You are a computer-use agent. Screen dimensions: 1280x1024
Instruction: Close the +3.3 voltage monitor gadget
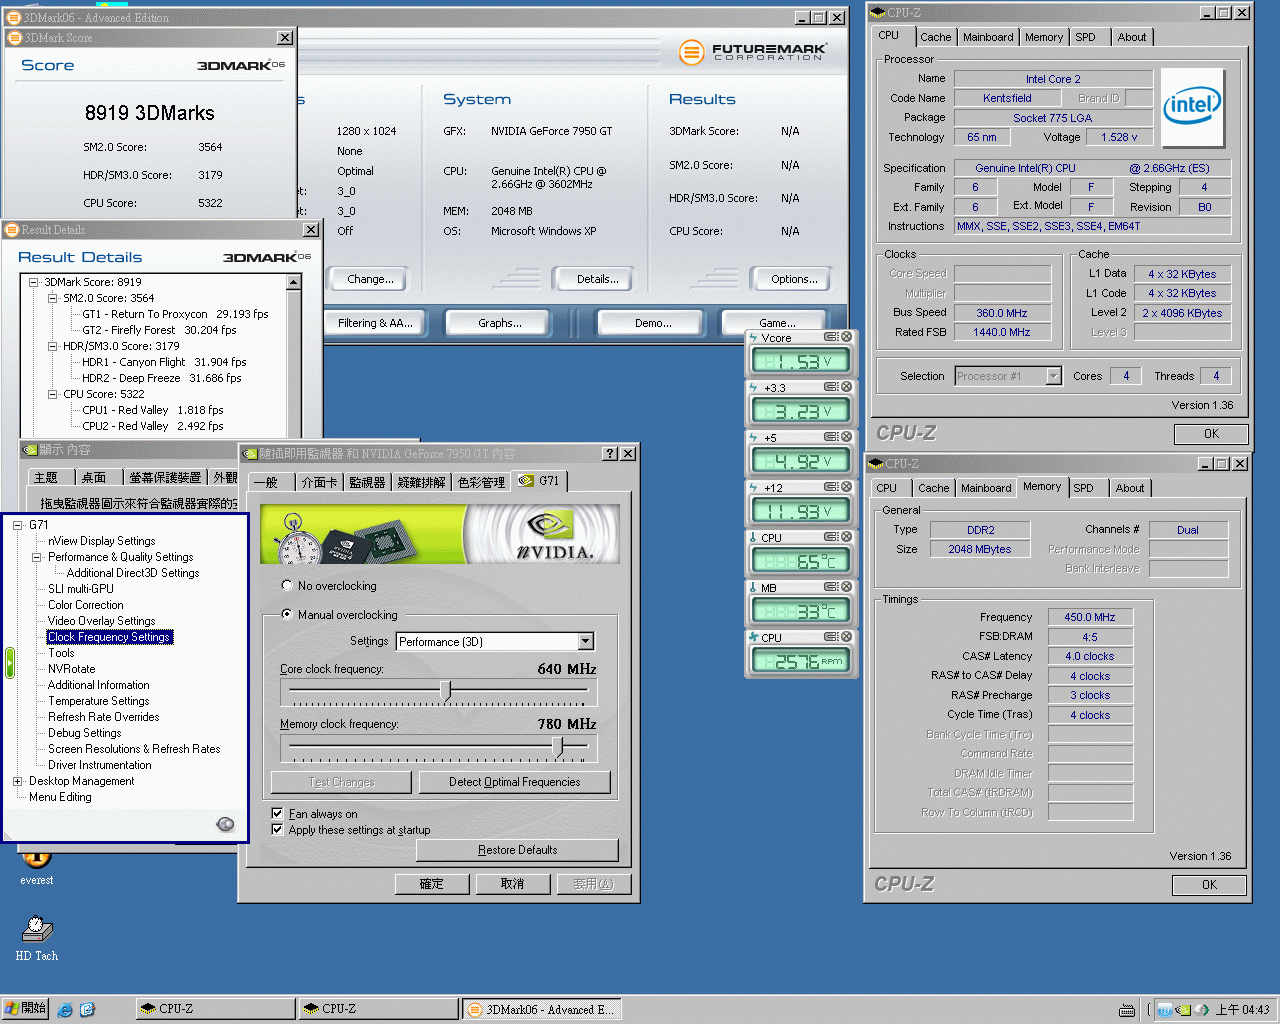click(846, 387)
